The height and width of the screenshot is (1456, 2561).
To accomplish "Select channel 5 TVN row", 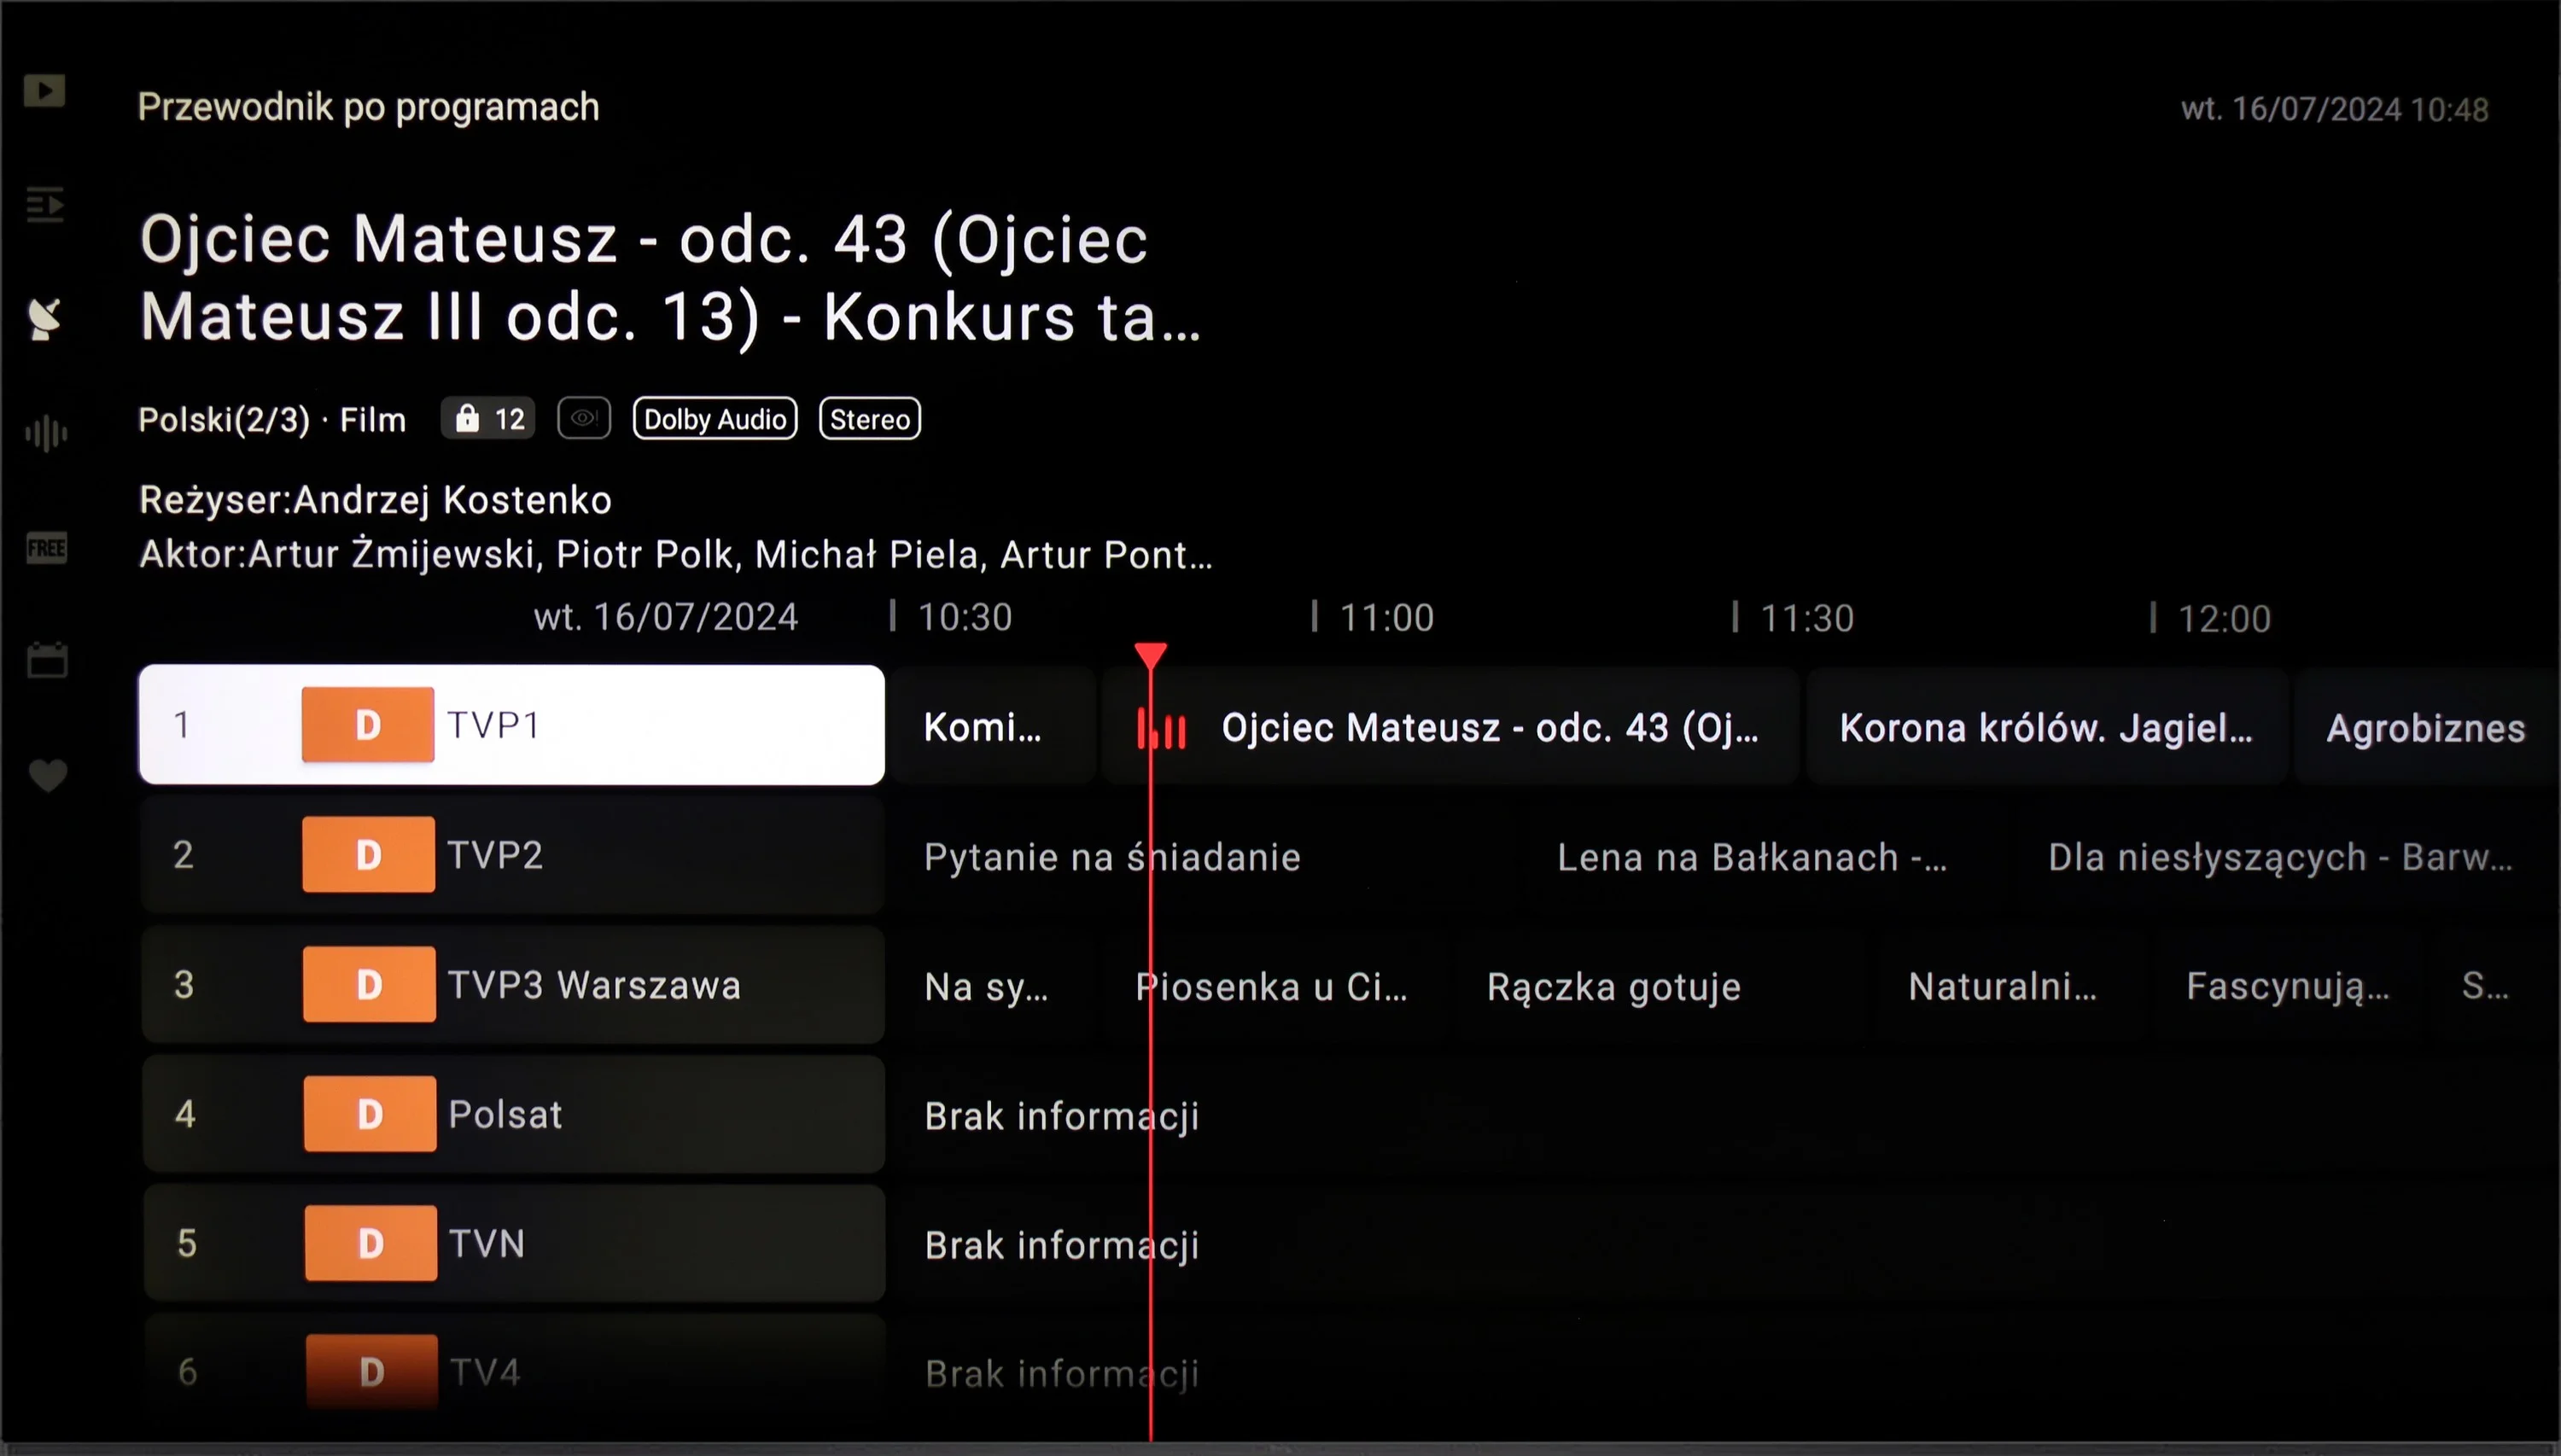I will 514,1244.
